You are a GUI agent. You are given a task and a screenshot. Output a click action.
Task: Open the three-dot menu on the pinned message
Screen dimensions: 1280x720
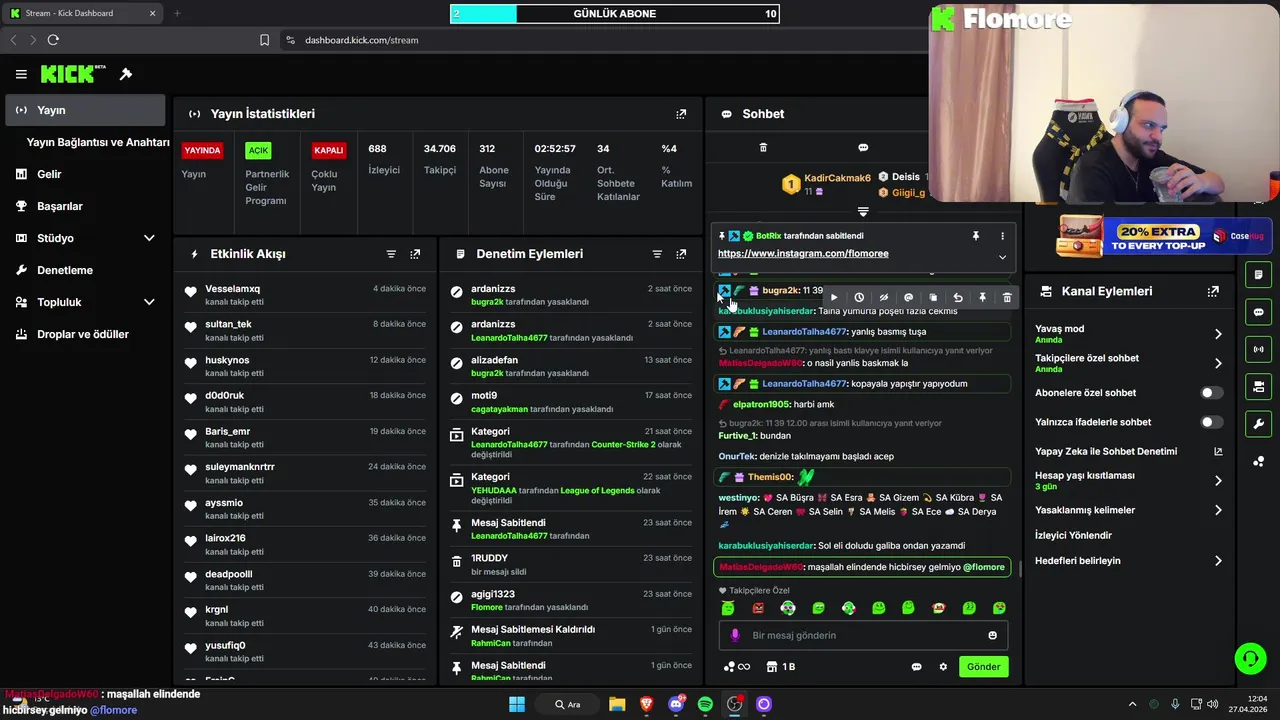pos(1002,236)
